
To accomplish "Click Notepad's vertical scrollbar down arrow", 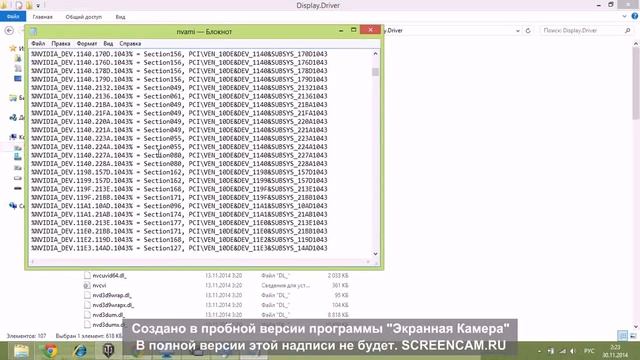I will [x=376, y=254].
